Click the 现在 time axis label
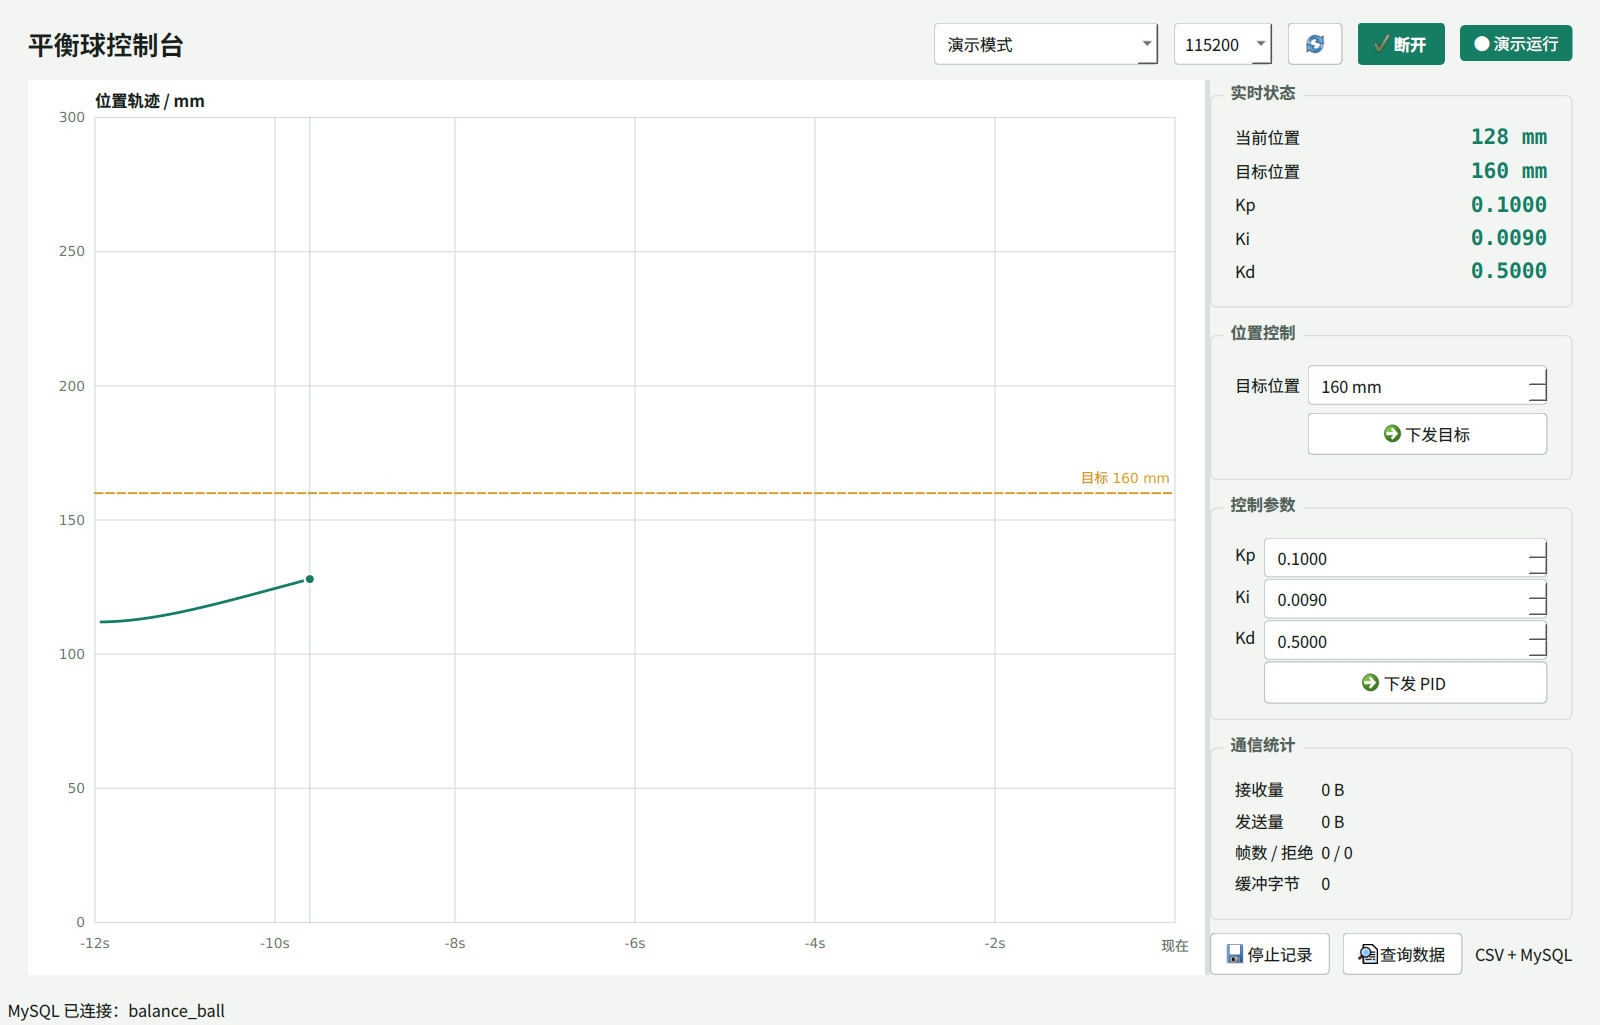 coord(1175,945)
